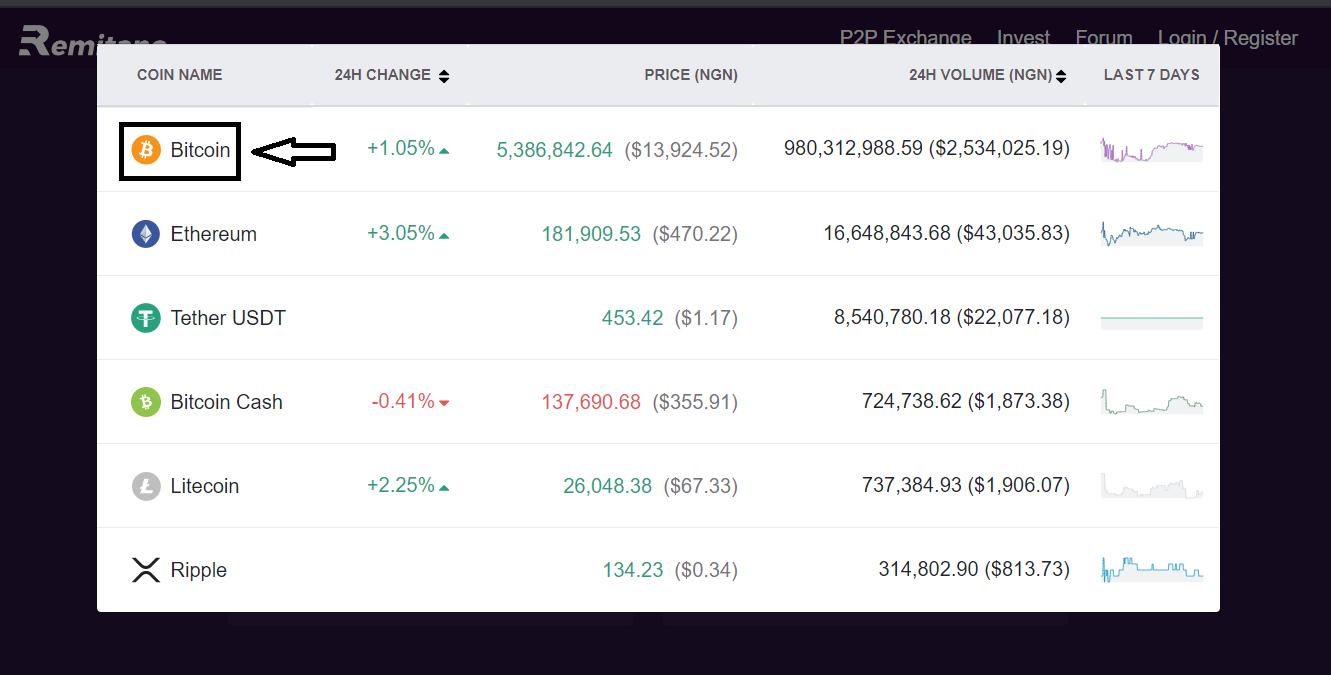The image size is (1331, 675).
Task: Click the green Tether USDT icon
Action: tap(146, 318)
